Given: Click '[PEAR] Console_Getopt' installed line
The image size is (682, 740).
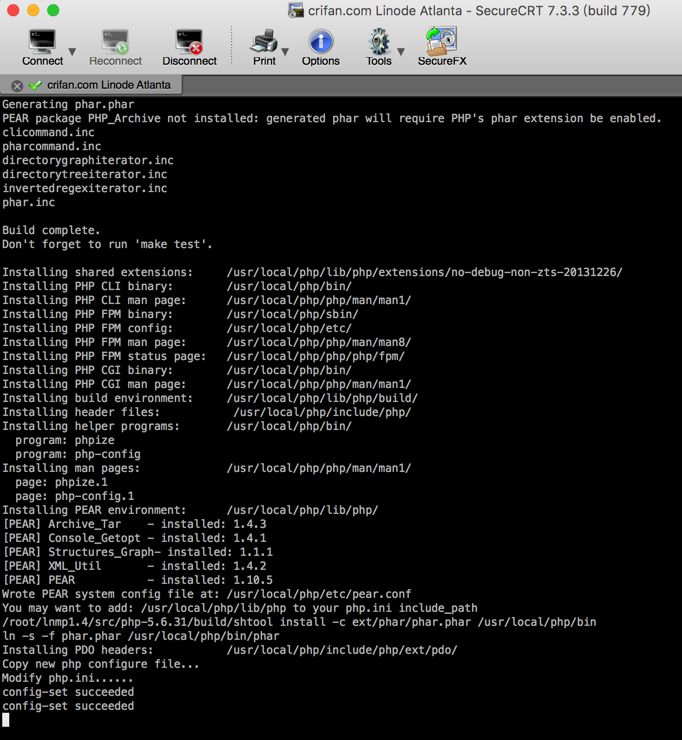Looking at the screenshot, I should point(135,538).
